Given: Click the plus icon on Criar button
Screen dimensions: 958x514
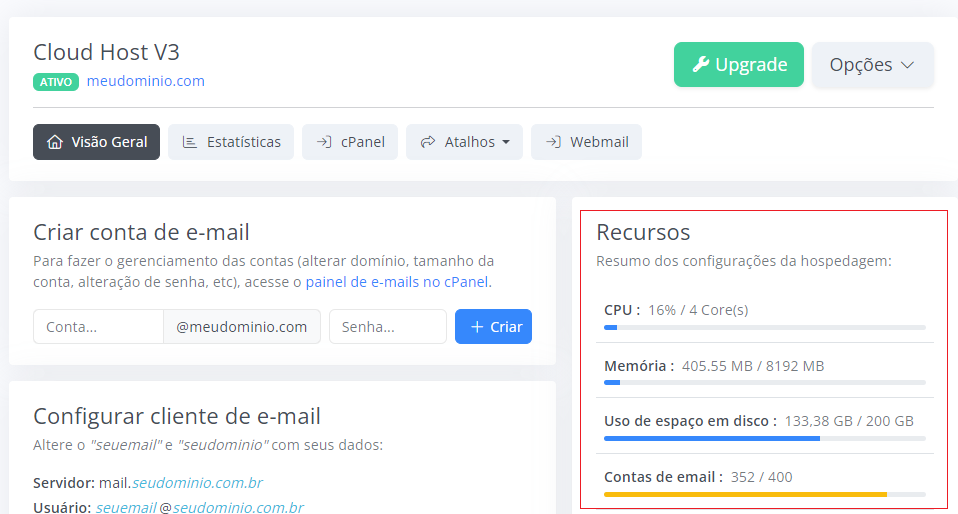Looking at the screenshot, I should tap(477, 327).
